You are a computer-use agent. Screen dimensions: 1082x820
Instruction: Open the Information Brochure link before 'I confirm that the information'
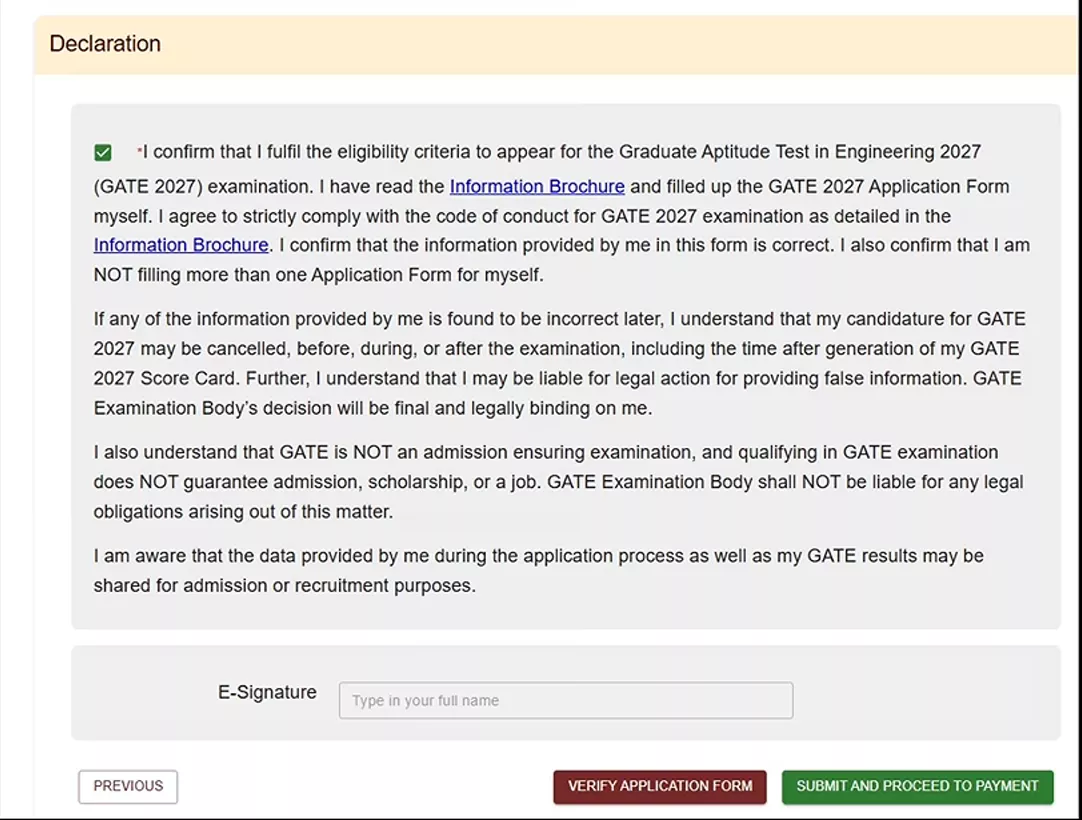pos(181,245)
